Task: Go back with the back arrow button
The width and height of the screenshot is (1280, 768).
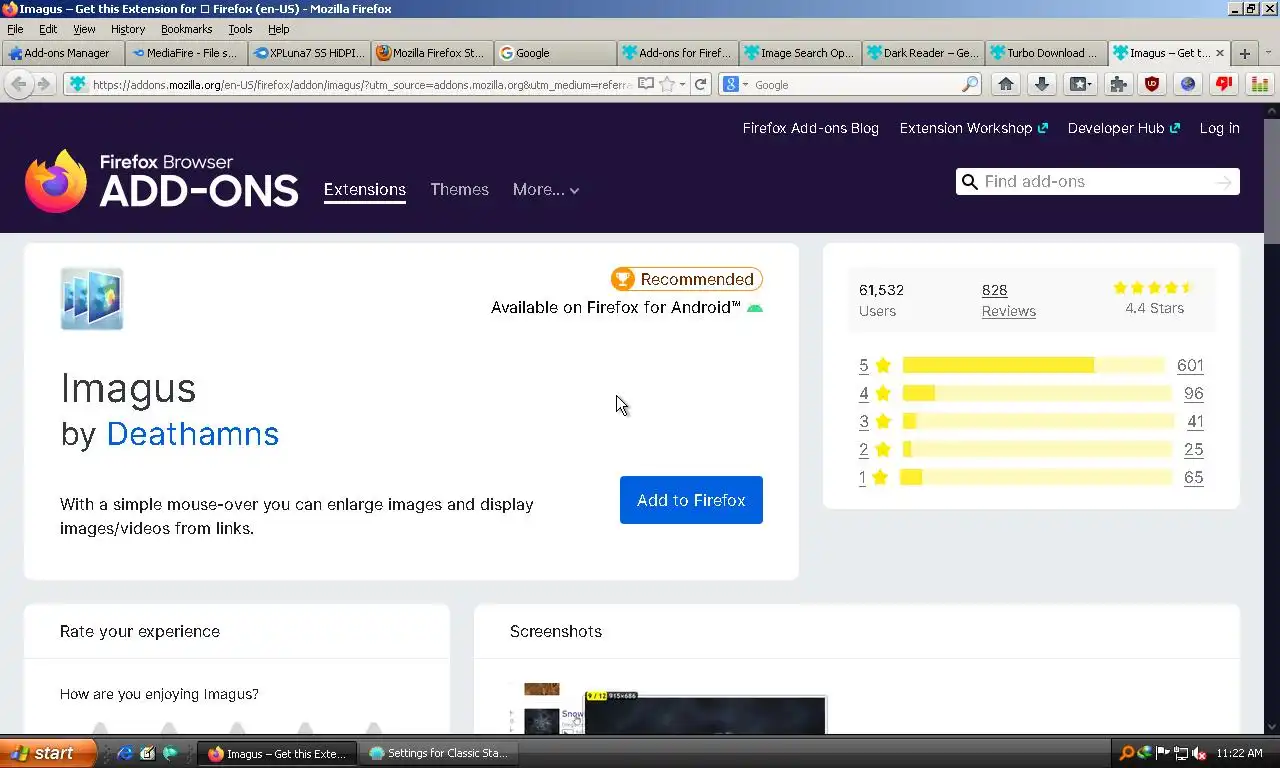Action: tap(18, 85)
